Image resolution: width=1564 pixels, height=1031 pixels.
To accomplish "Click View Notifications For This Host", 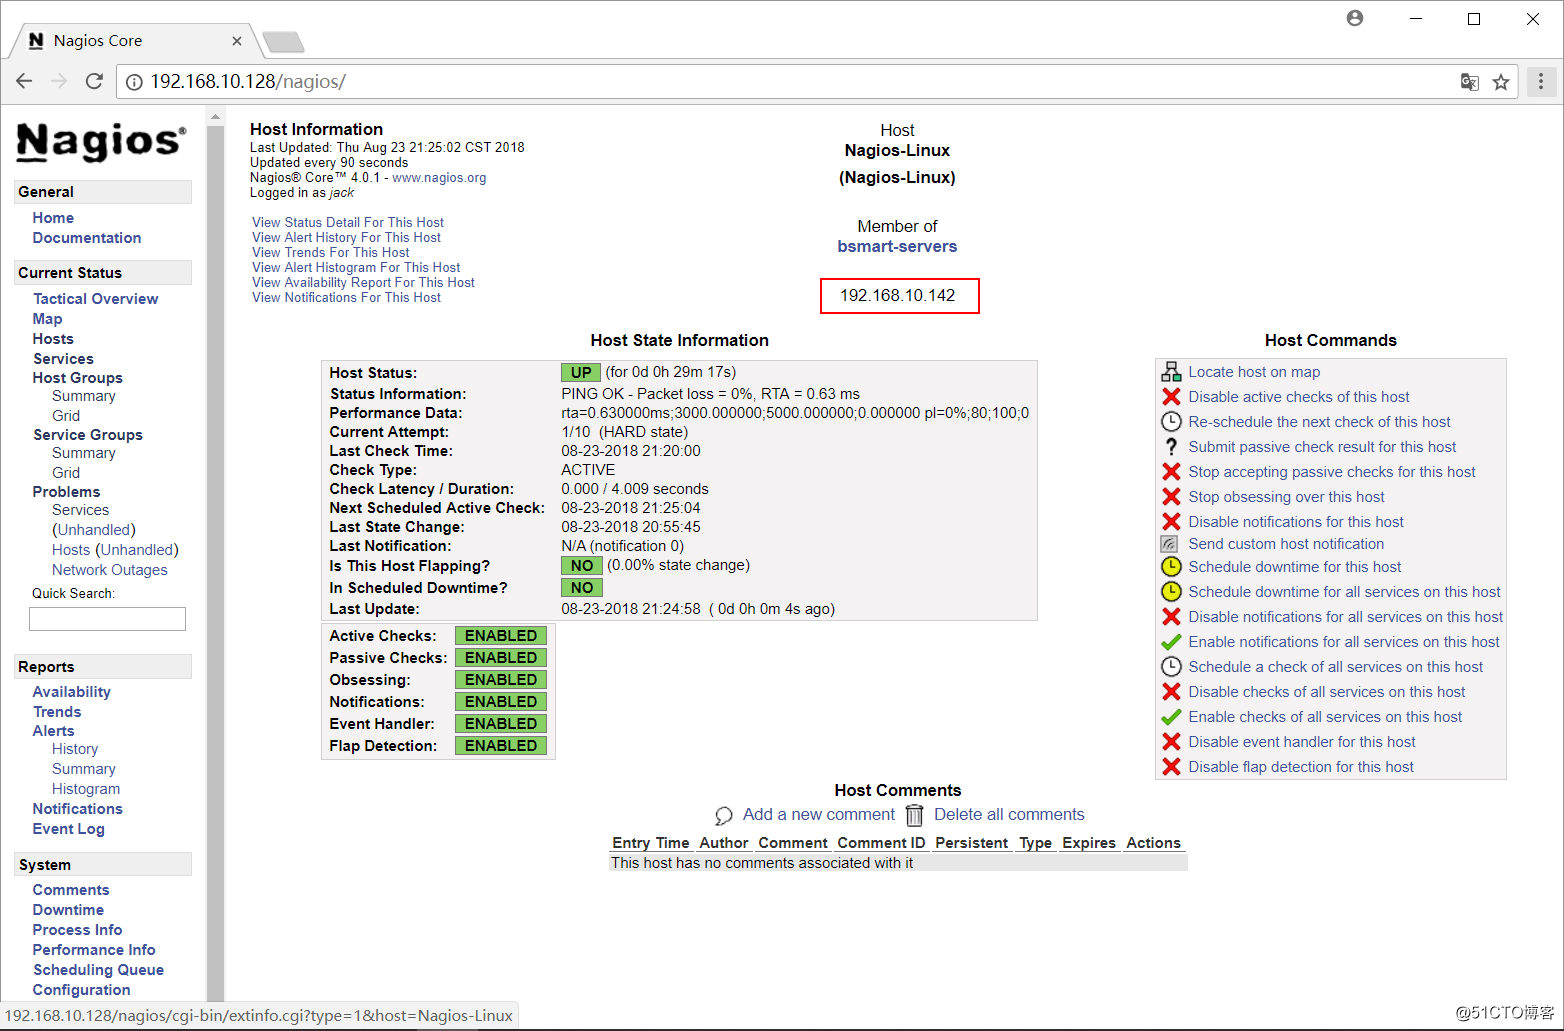I will tap(346, 298).
